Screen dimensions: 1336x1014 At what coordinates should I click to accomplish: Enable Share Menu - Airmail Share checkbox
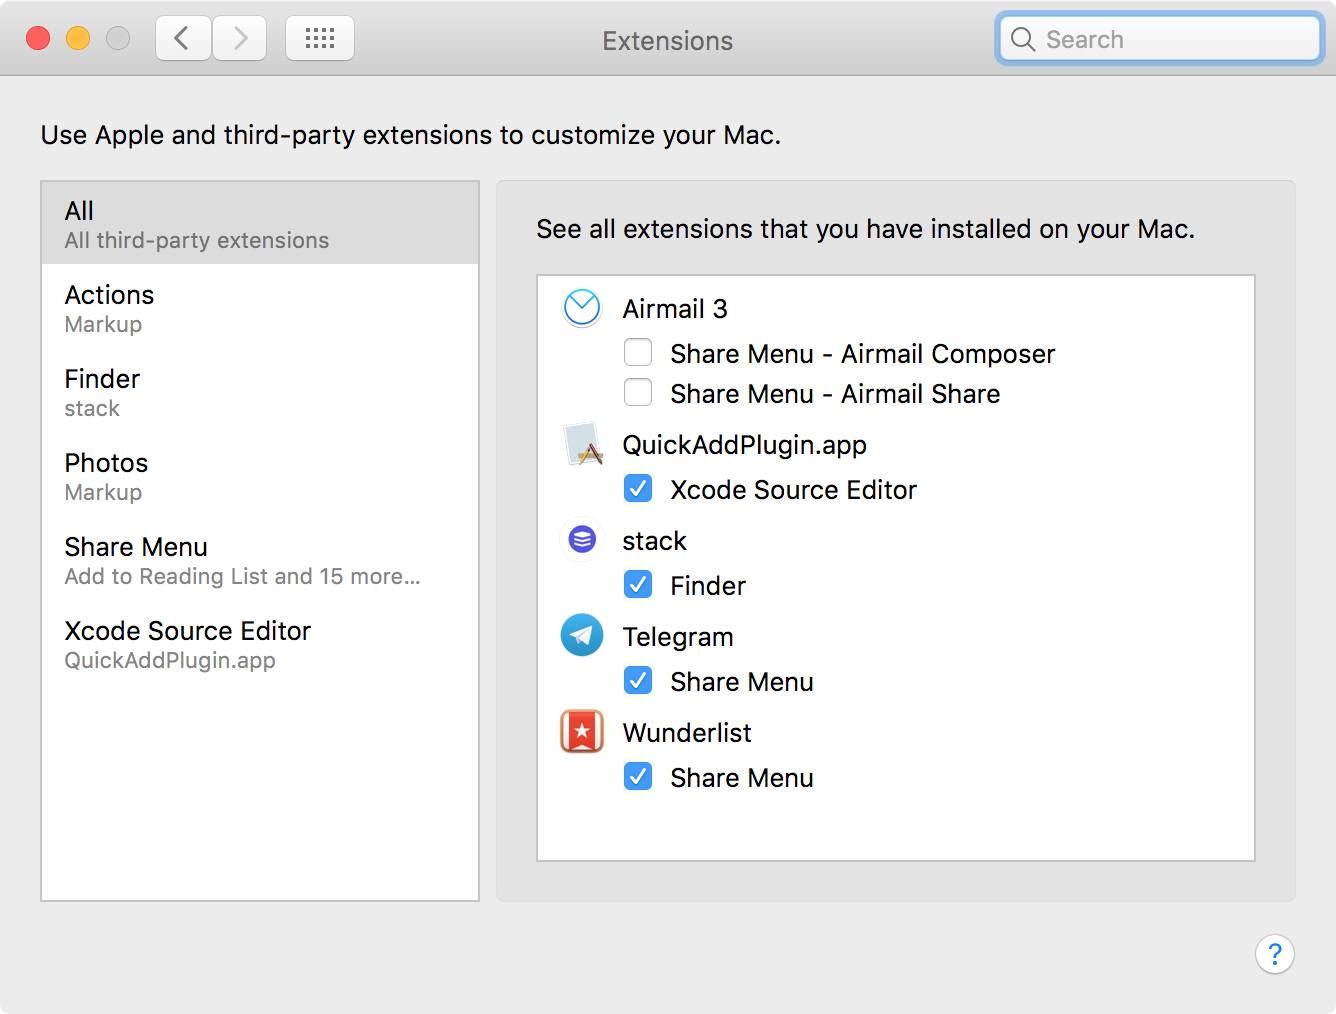638,393
